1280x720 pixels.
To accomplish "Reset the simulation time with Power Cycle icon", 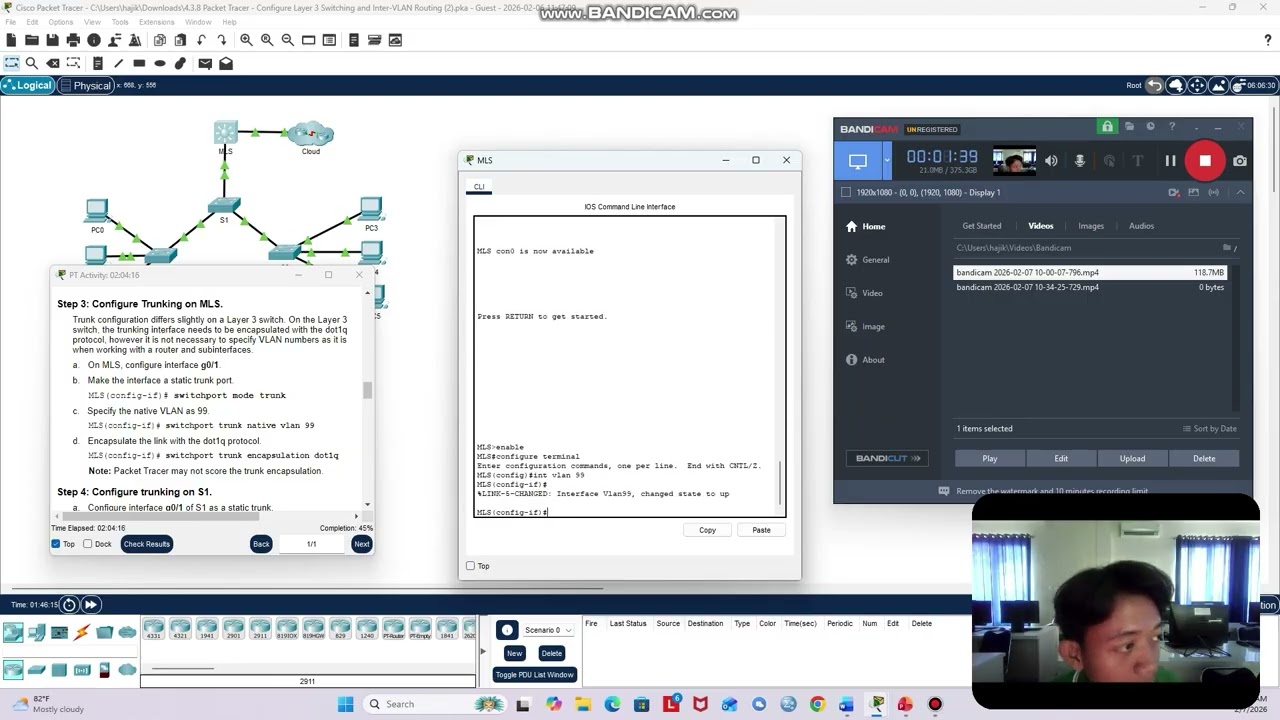I will tap(69, 604).
